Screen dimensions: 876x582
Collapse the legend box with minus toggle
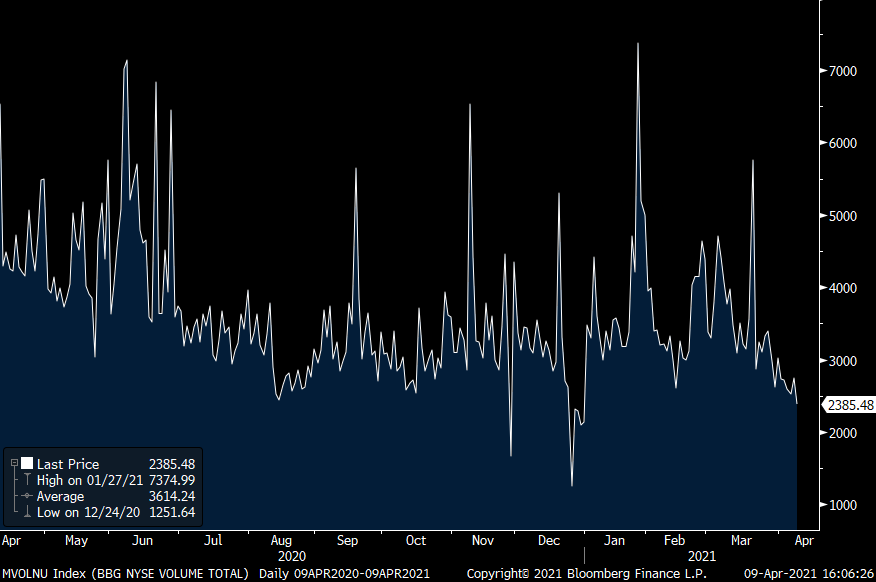click(15, 463)
